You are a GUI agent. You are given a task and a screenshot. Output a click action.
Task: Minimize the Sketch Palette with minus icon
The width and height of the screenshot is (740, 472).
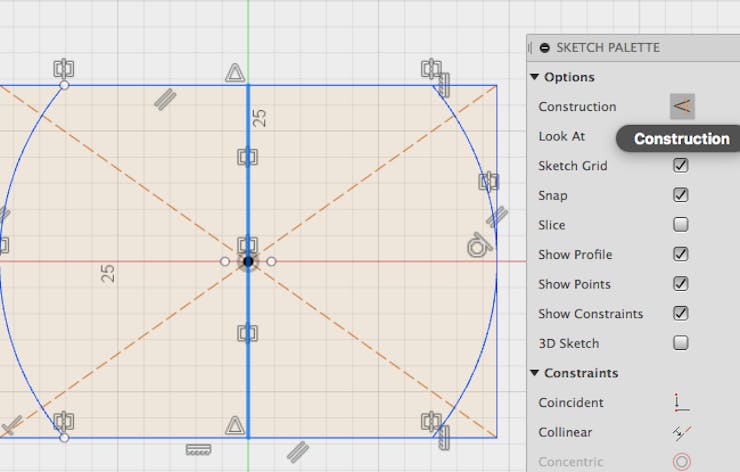tap(545, 48)
